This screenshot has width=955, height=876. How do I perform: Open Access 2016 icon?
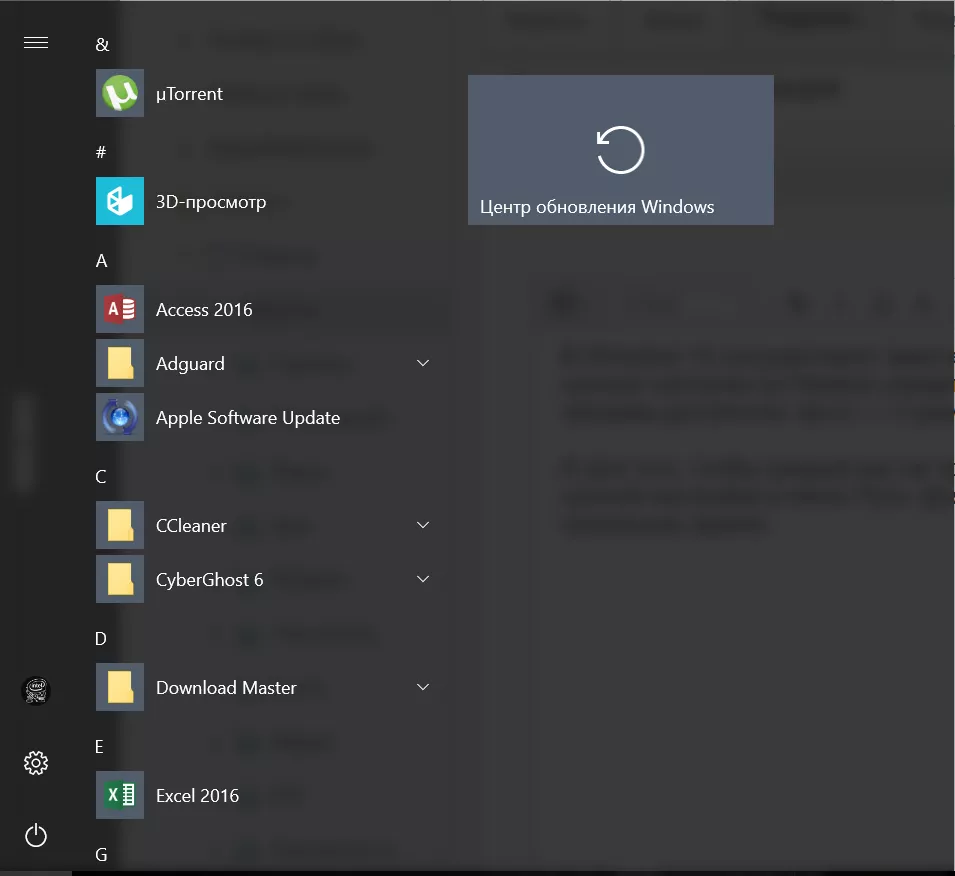pos(120,310)
